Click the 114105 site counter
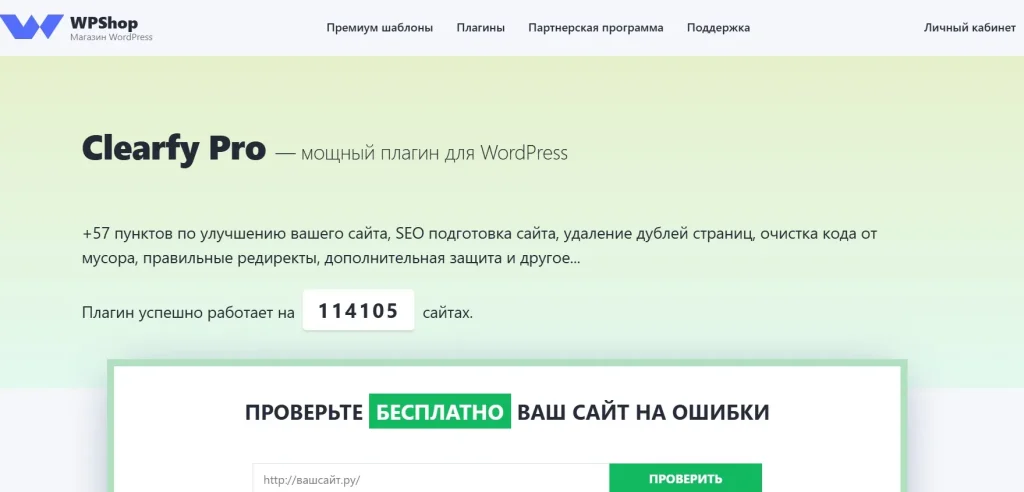 point(359,310)
